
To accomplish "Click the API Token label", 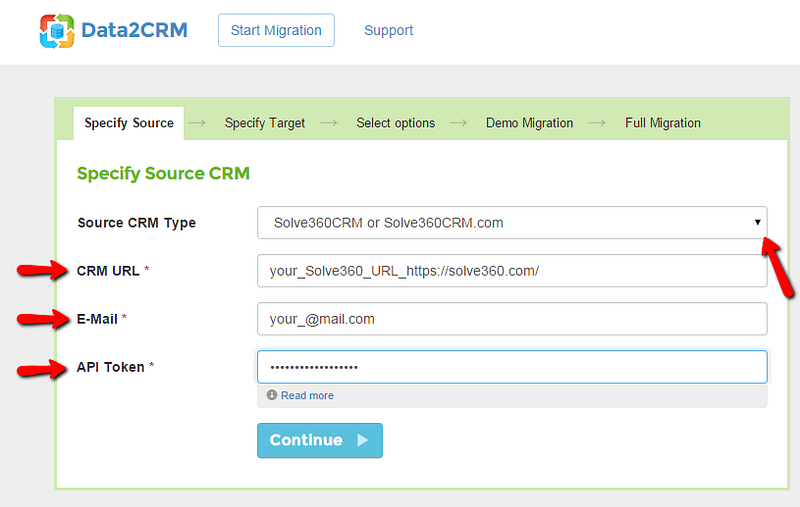I will pyautogui.click(x=110, y=367).
